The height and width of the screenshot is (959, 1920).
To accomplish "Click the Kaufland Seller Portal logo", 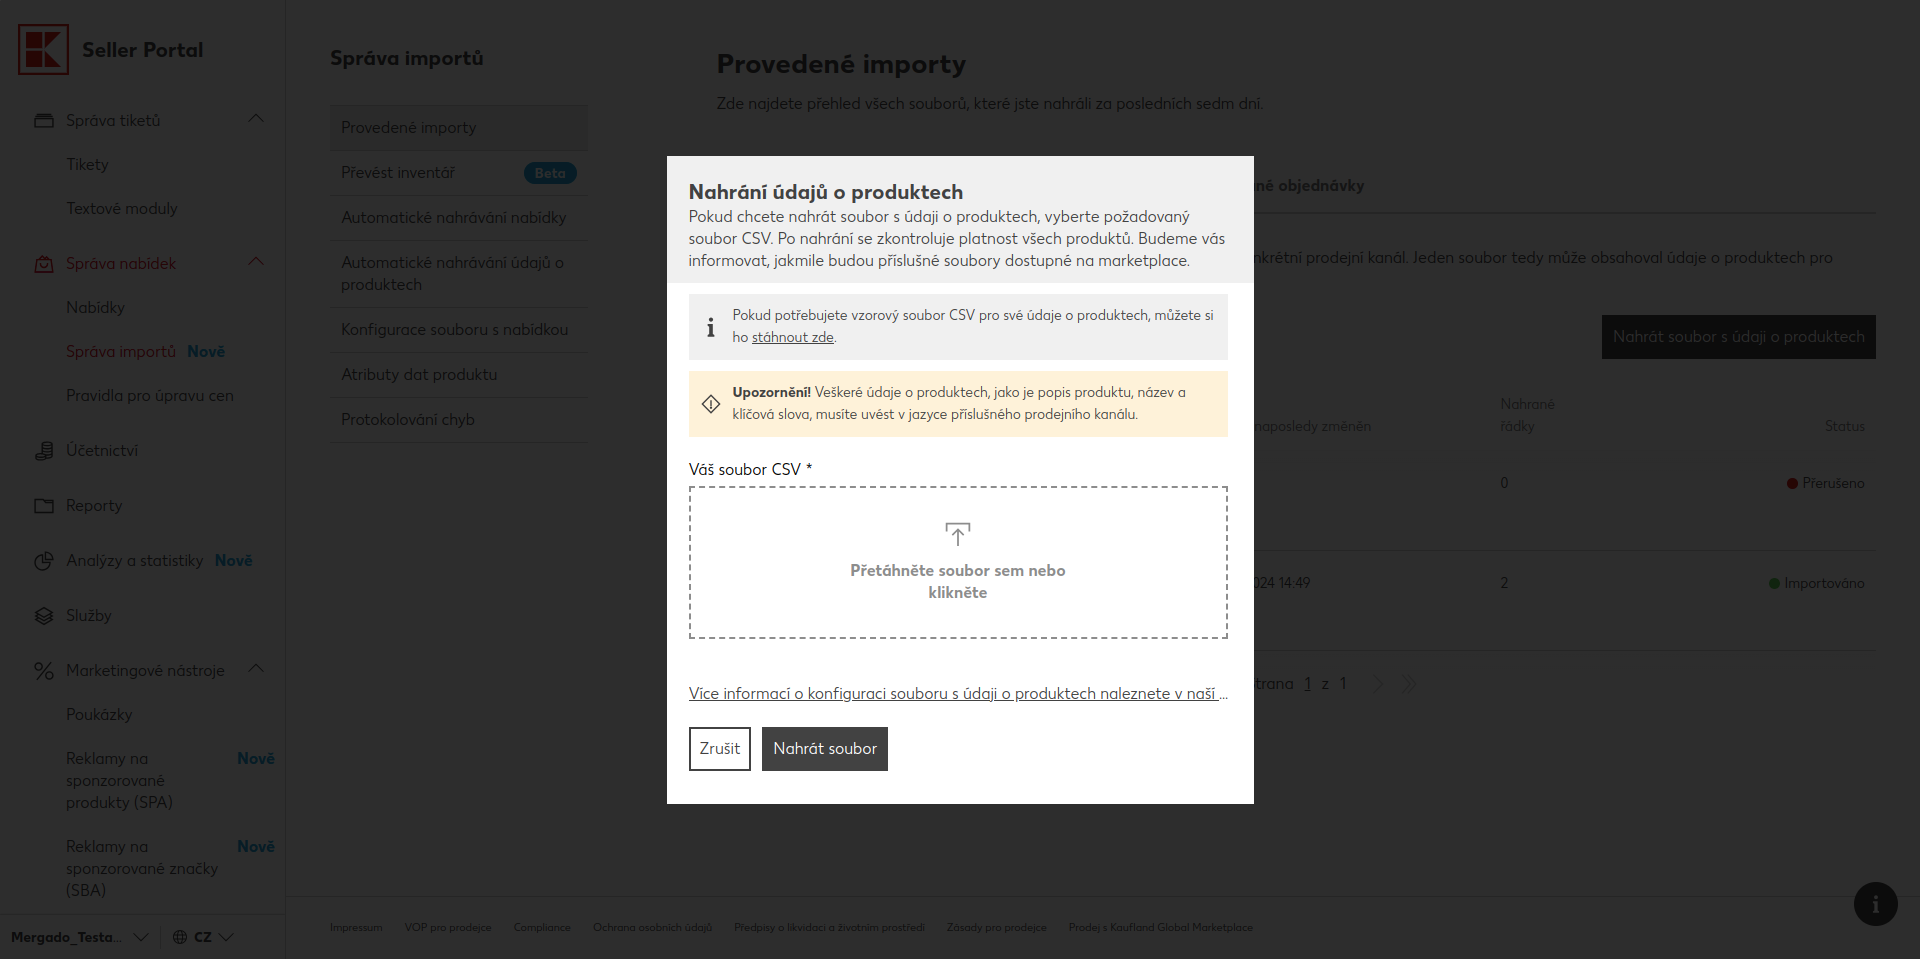I will pos(44,50).
